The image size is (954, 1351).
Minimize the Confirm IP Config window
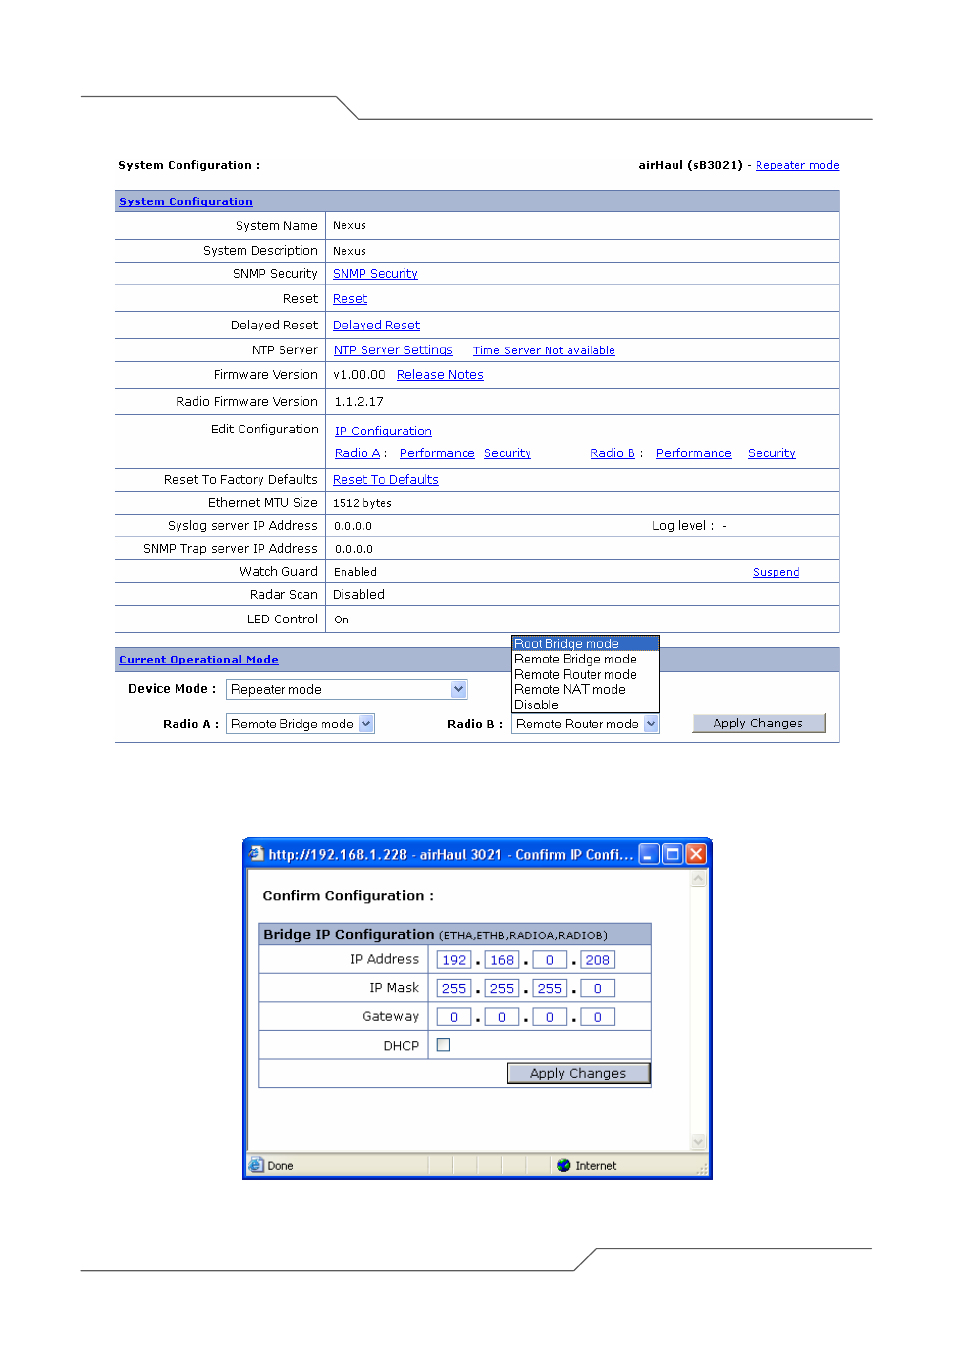pyautogui.click(x=649, y=854)
